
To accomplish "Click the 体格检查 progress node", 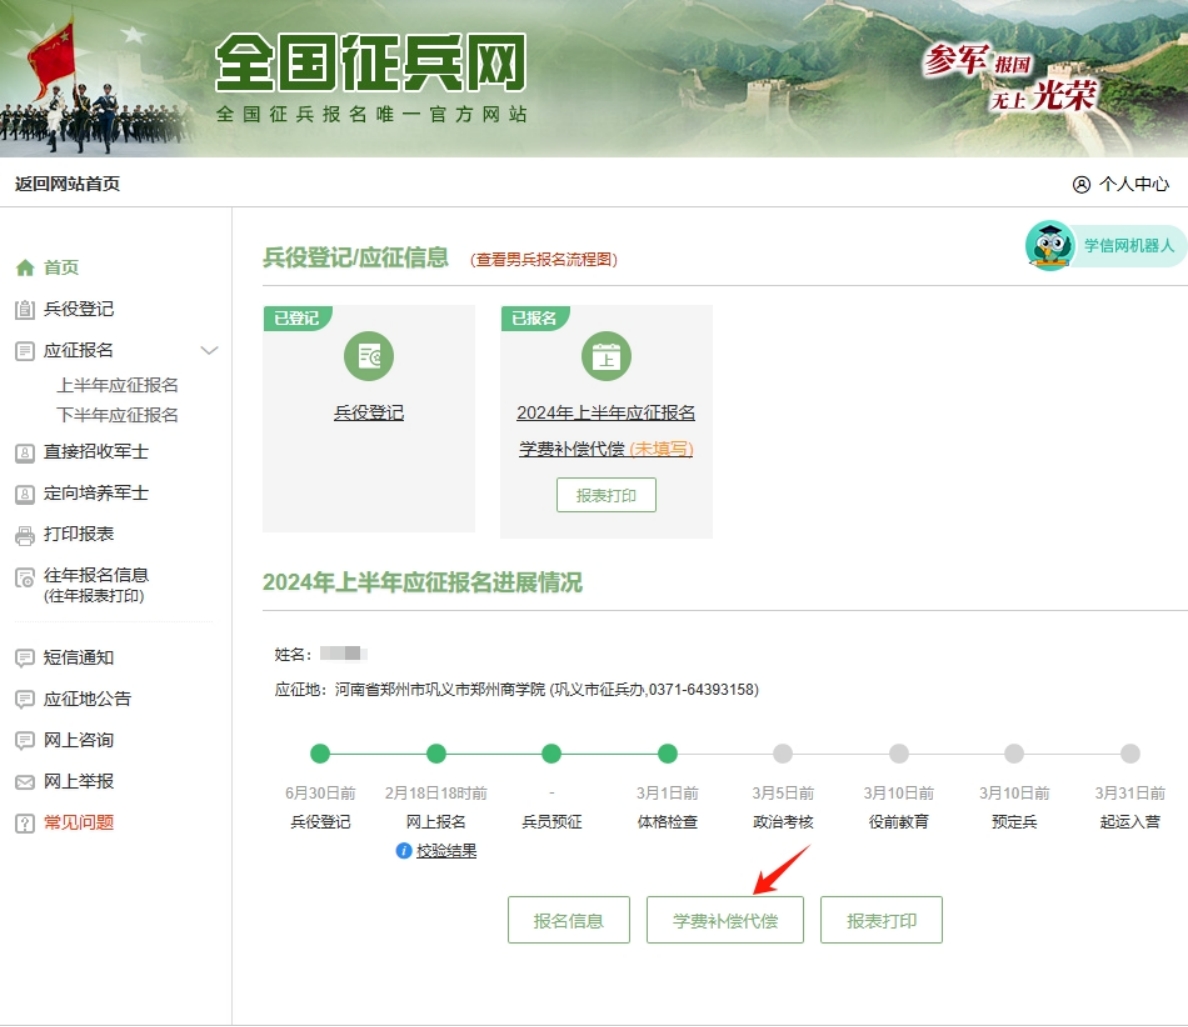I will [x=668, y=755].
